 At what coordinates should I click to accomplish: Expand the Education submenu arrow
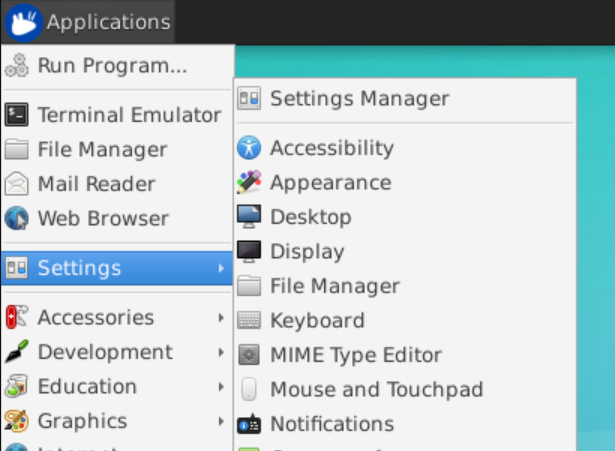(220, 387)
